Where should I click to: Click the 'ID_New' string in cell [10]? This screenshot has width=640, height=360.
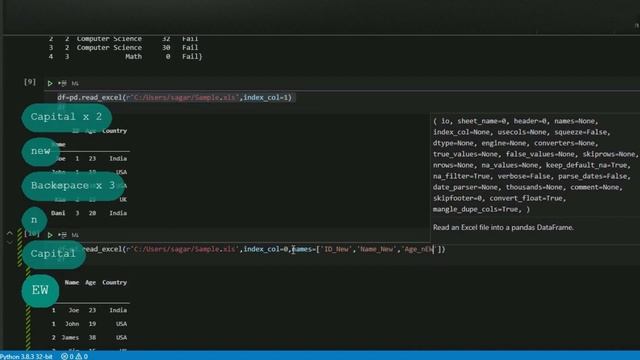337,249
